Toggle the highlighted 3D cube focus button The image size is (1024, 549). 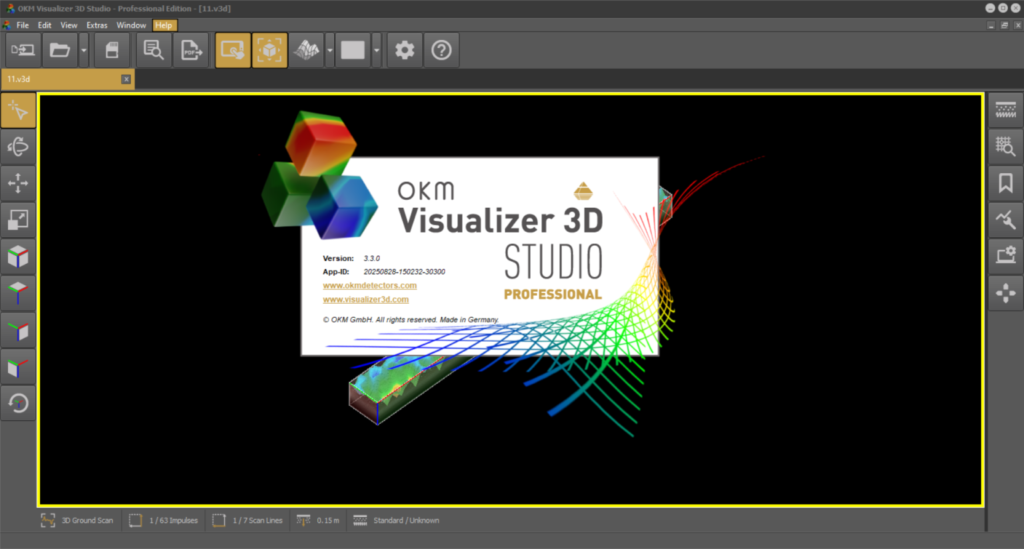(270, 50)
